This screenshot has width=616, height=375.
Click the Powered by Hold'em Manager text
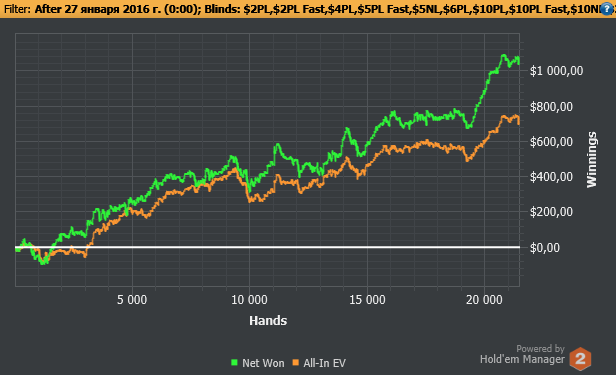(x=522, y=354)
